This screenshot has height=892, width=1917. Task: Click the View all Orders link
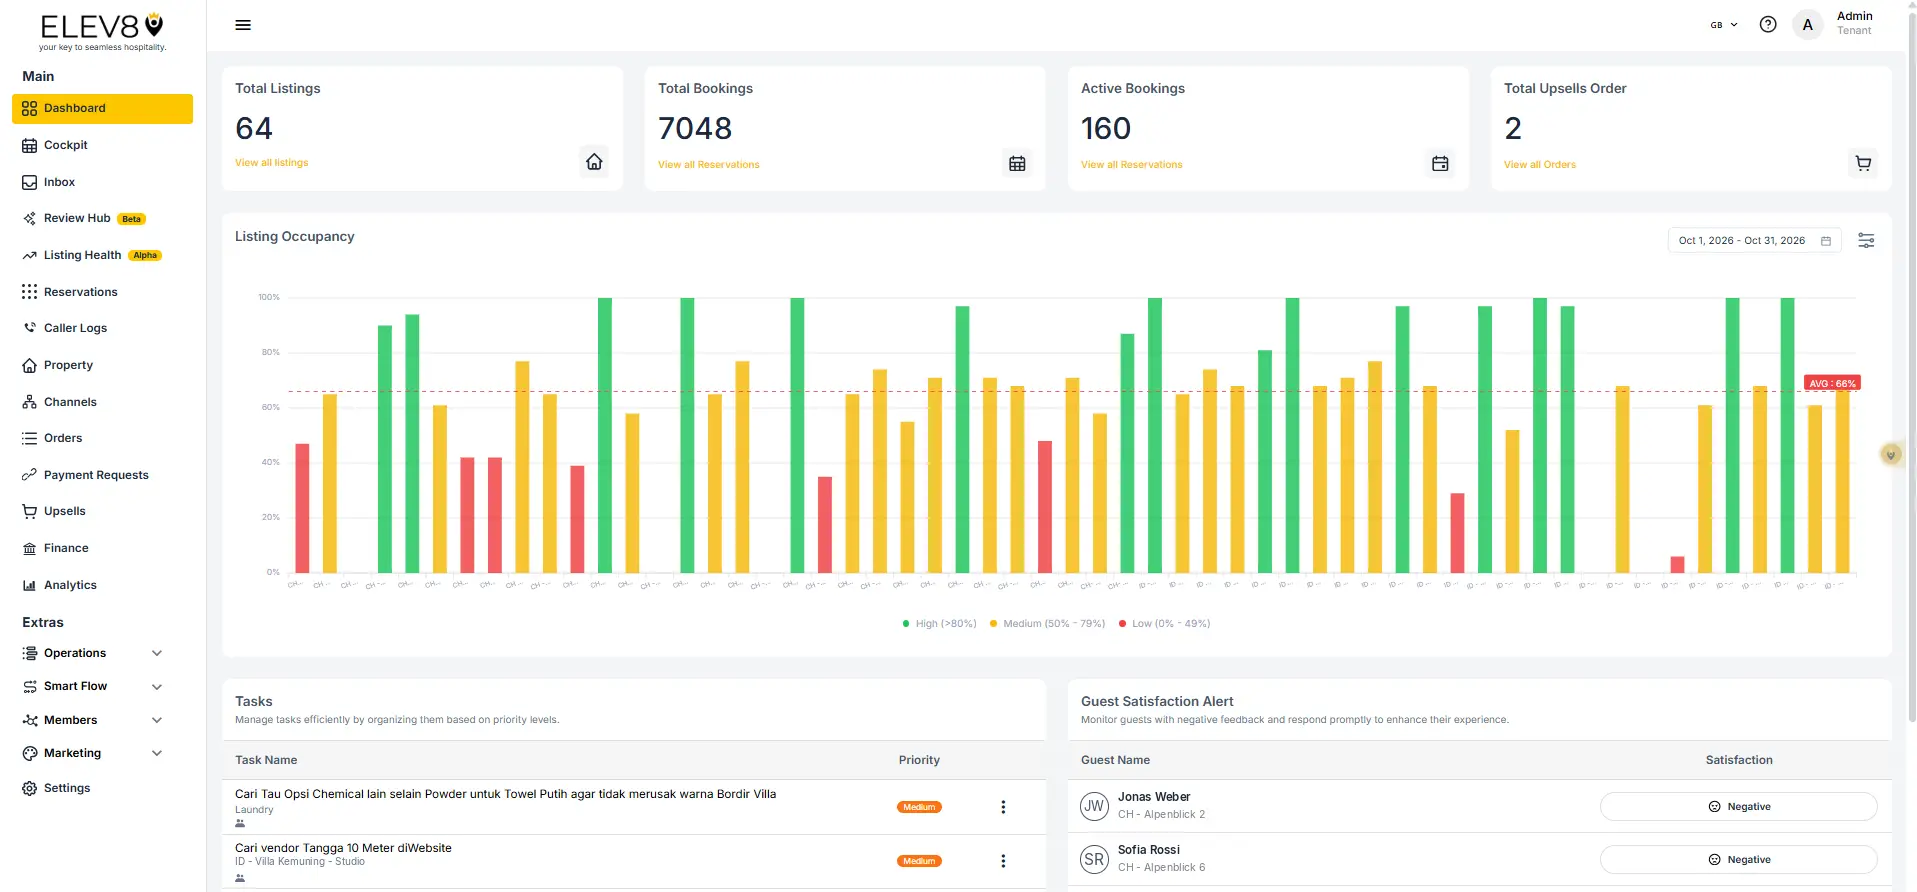pos(1539,165)
